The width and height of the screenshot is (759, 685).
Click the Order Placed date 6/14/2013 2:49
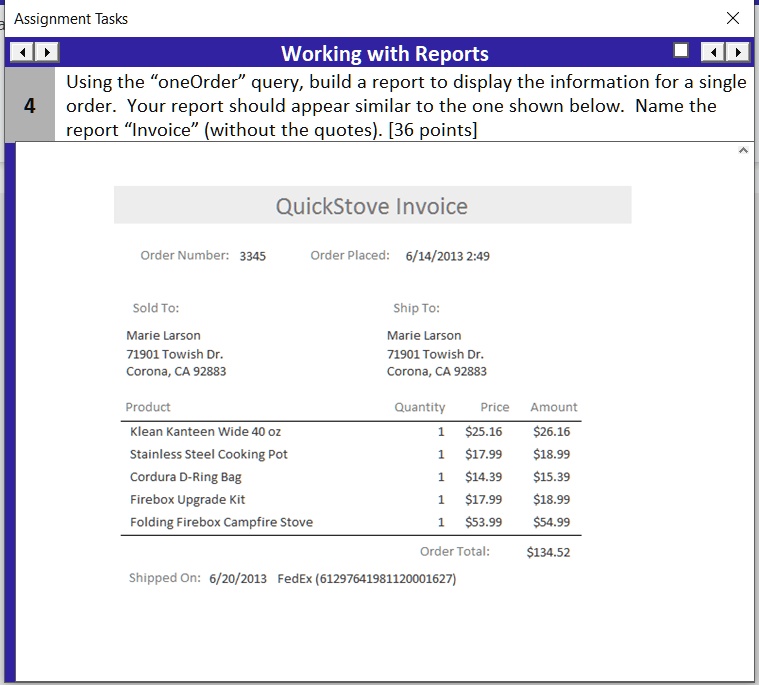(448, 256)
